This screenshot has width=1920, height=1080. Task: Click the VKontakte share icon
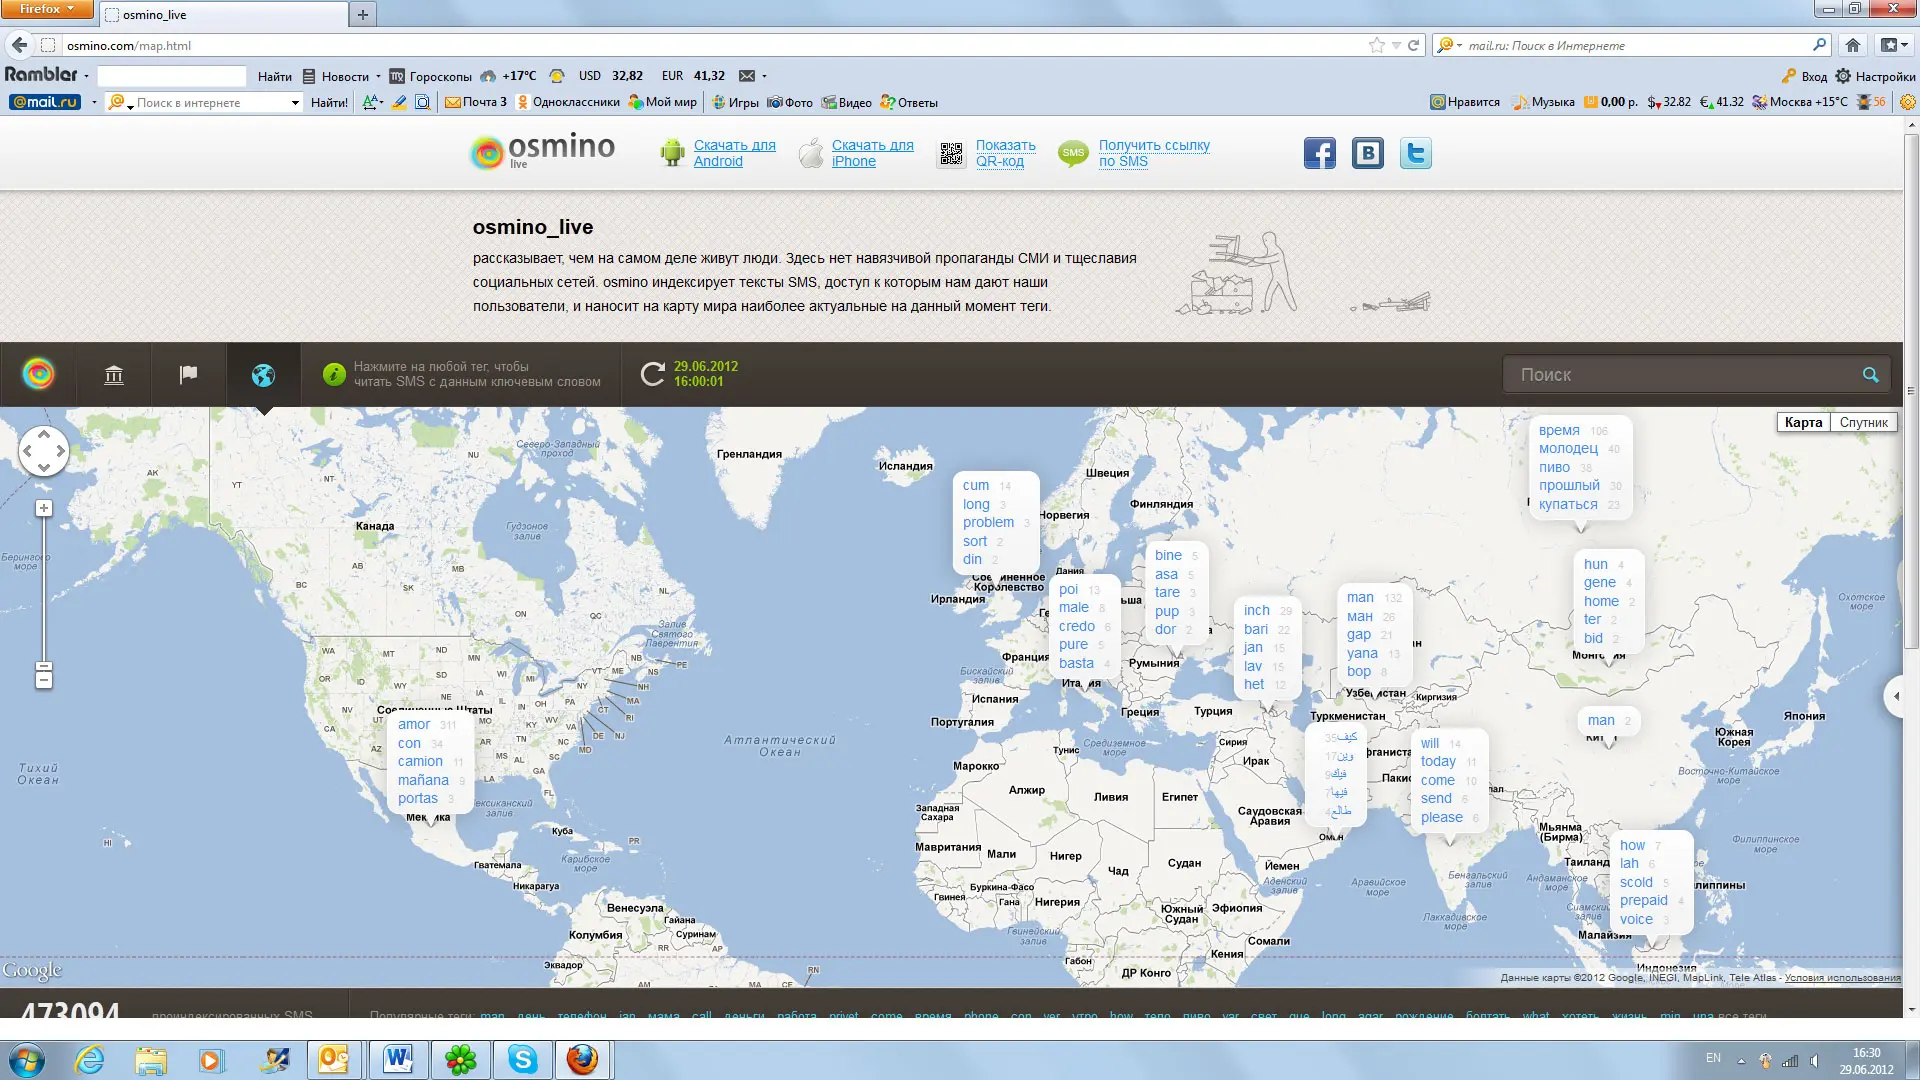[x=1367, y=153]
